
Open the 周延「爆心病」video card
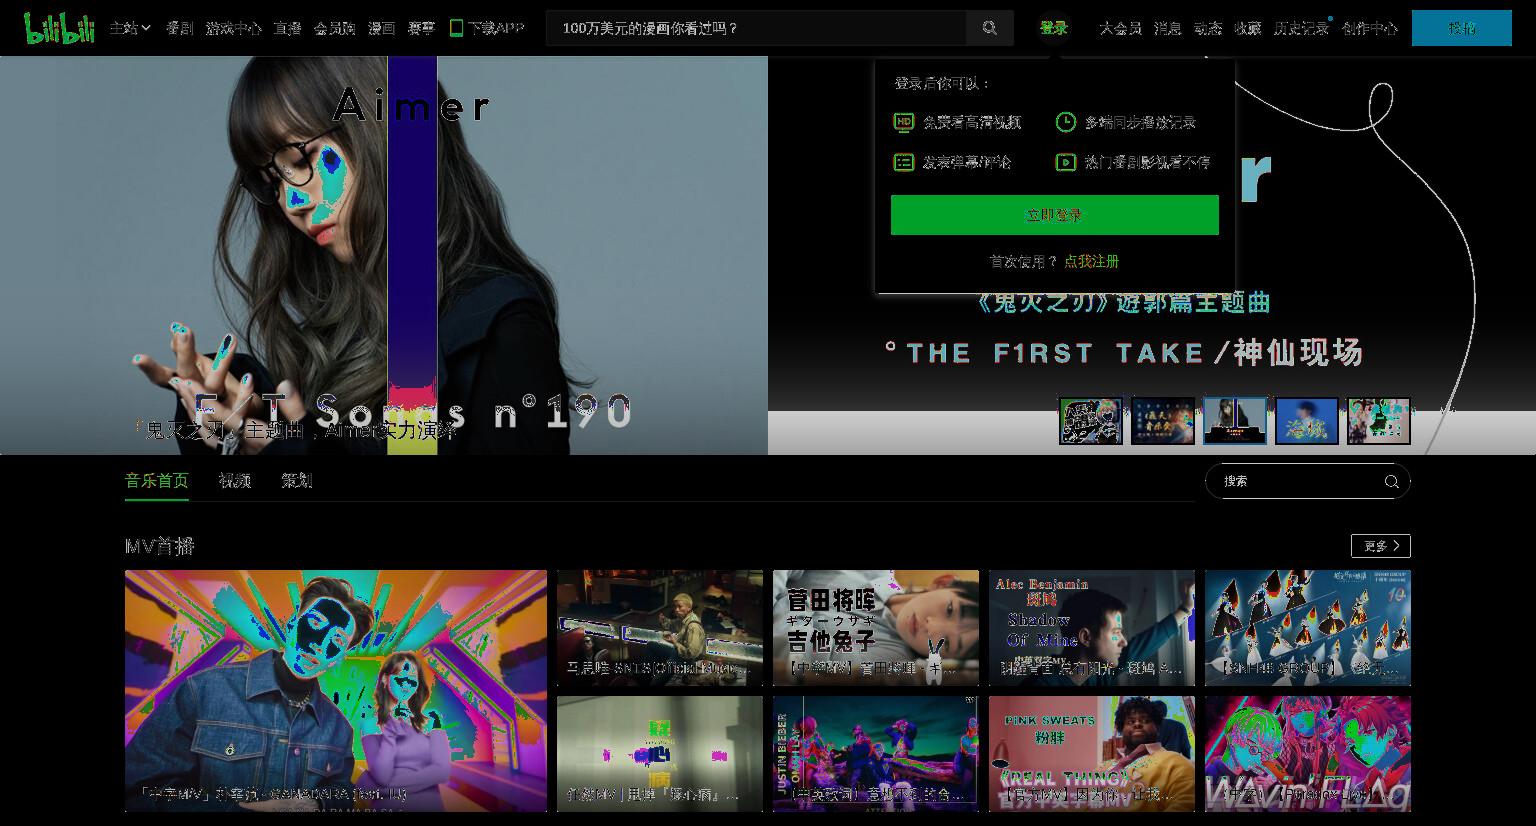coord(660,754)
